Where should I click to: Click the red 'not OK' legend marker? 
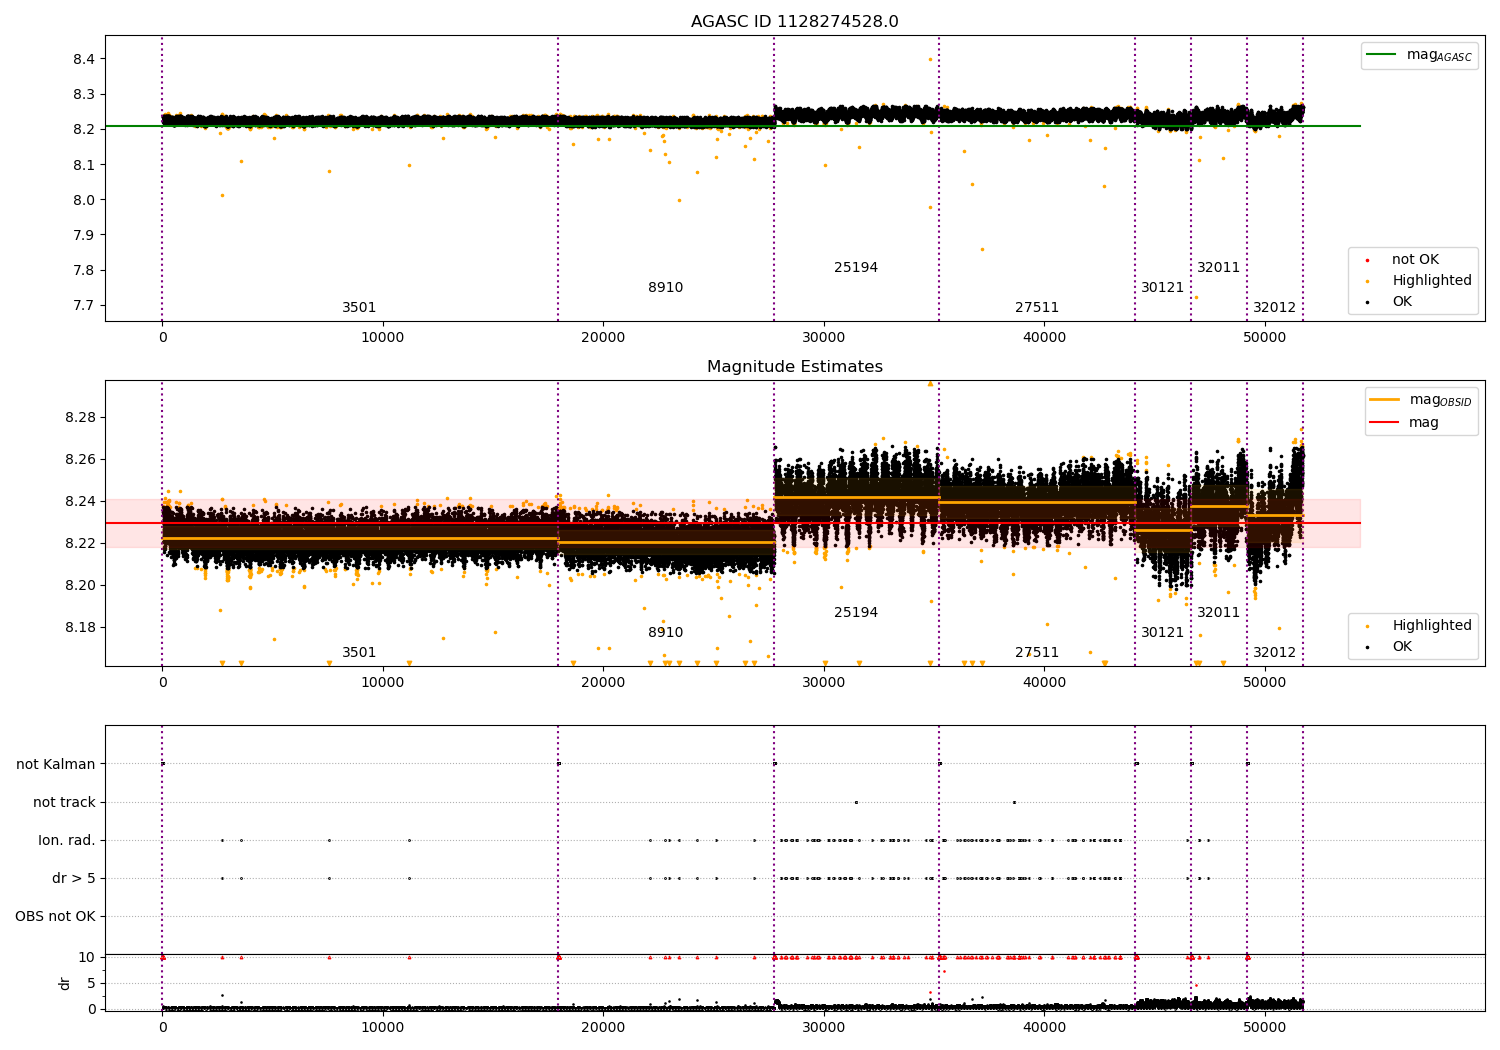coord(1367,260)
